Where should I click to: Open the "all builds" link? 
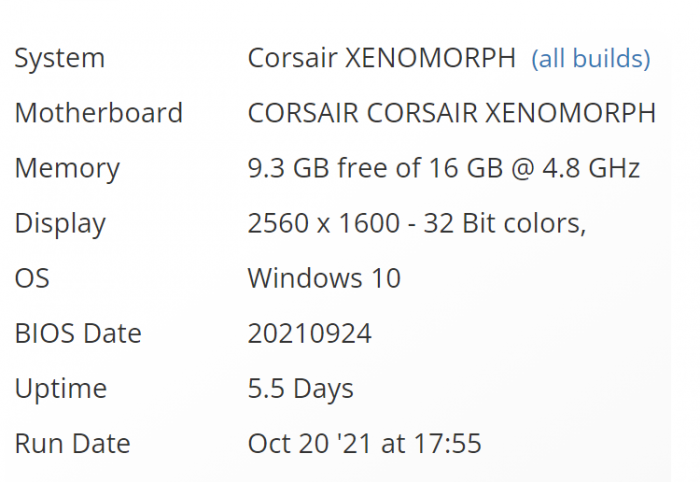point(591,58)
